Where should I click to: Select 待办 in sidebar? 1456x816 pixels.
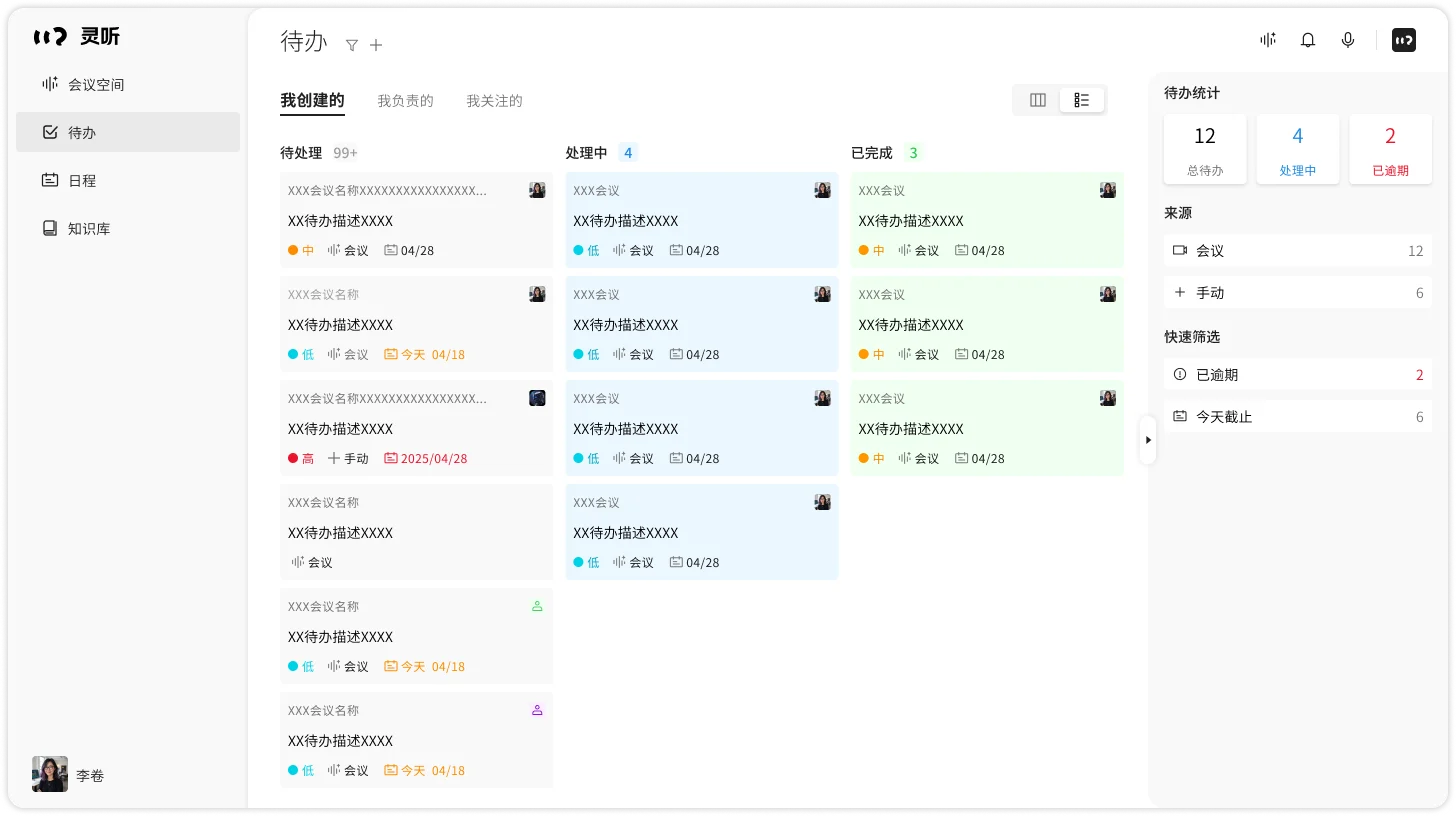click(x=128, y=132)
